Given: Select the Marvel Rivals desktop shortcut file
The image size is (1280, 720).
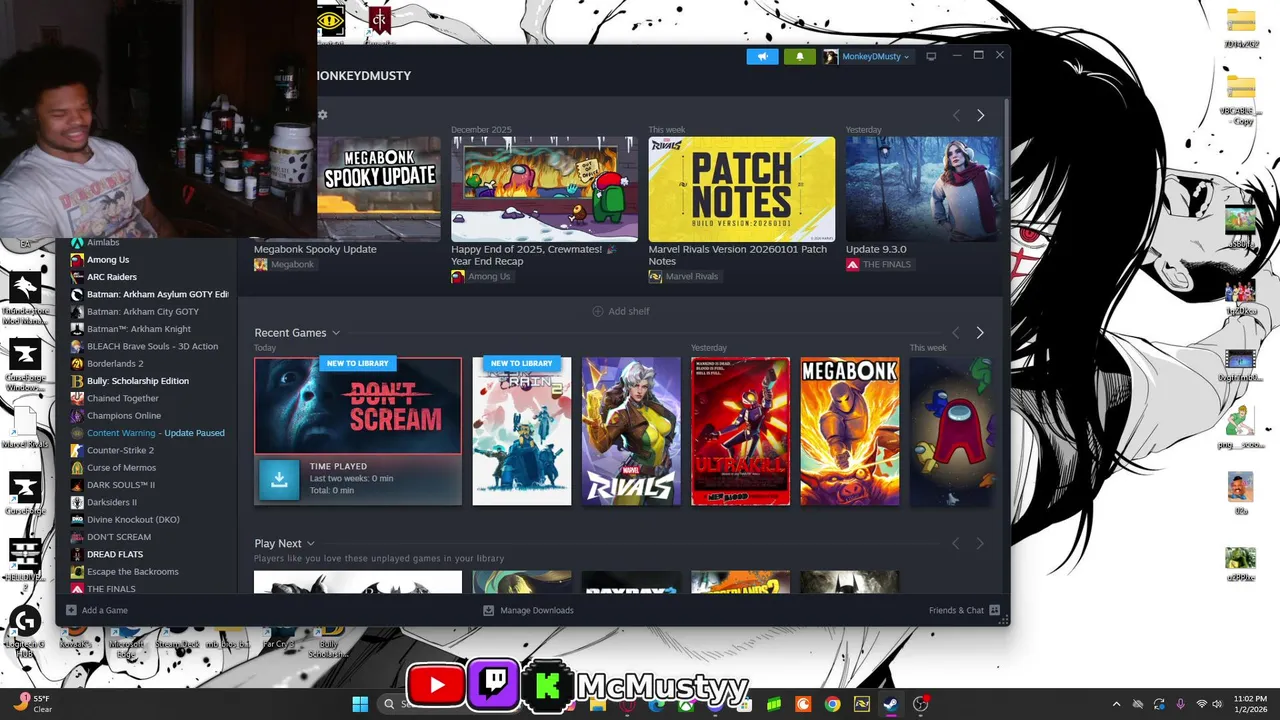Looking at the screenshot, I should click(x=25, y=428).
